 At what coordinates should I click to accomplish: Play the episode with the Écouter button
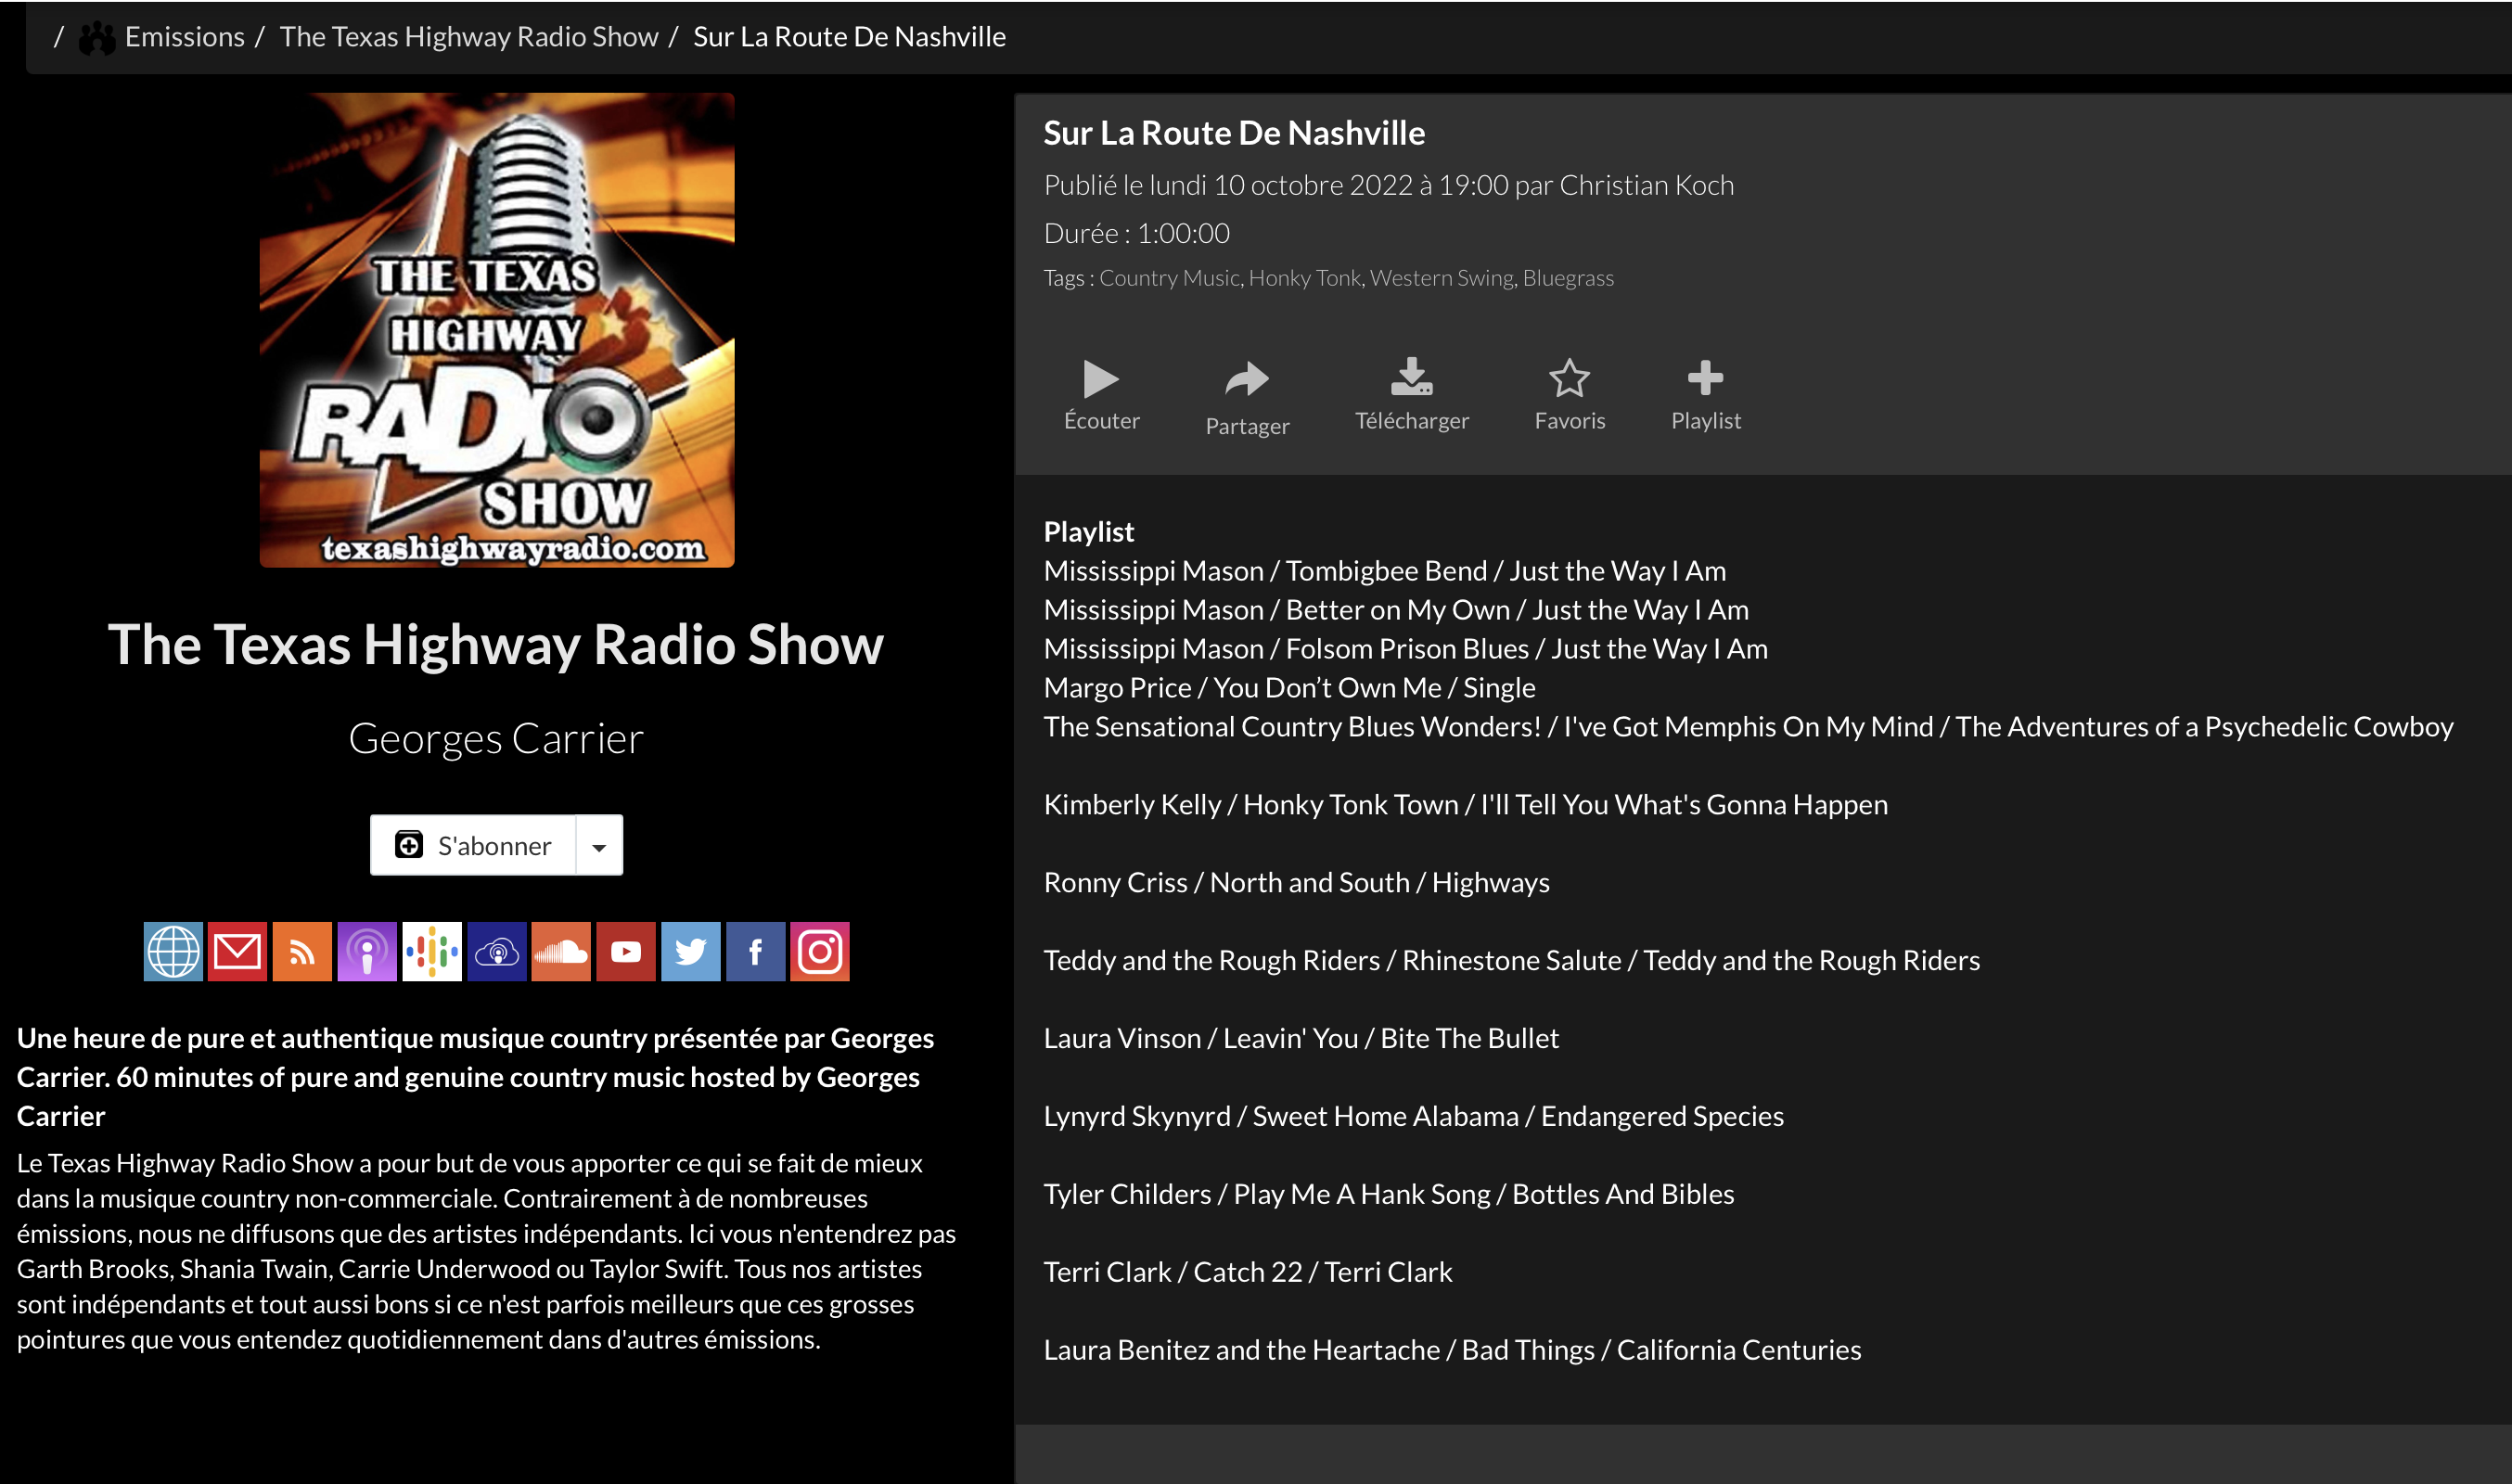[x=1101, y=395]
